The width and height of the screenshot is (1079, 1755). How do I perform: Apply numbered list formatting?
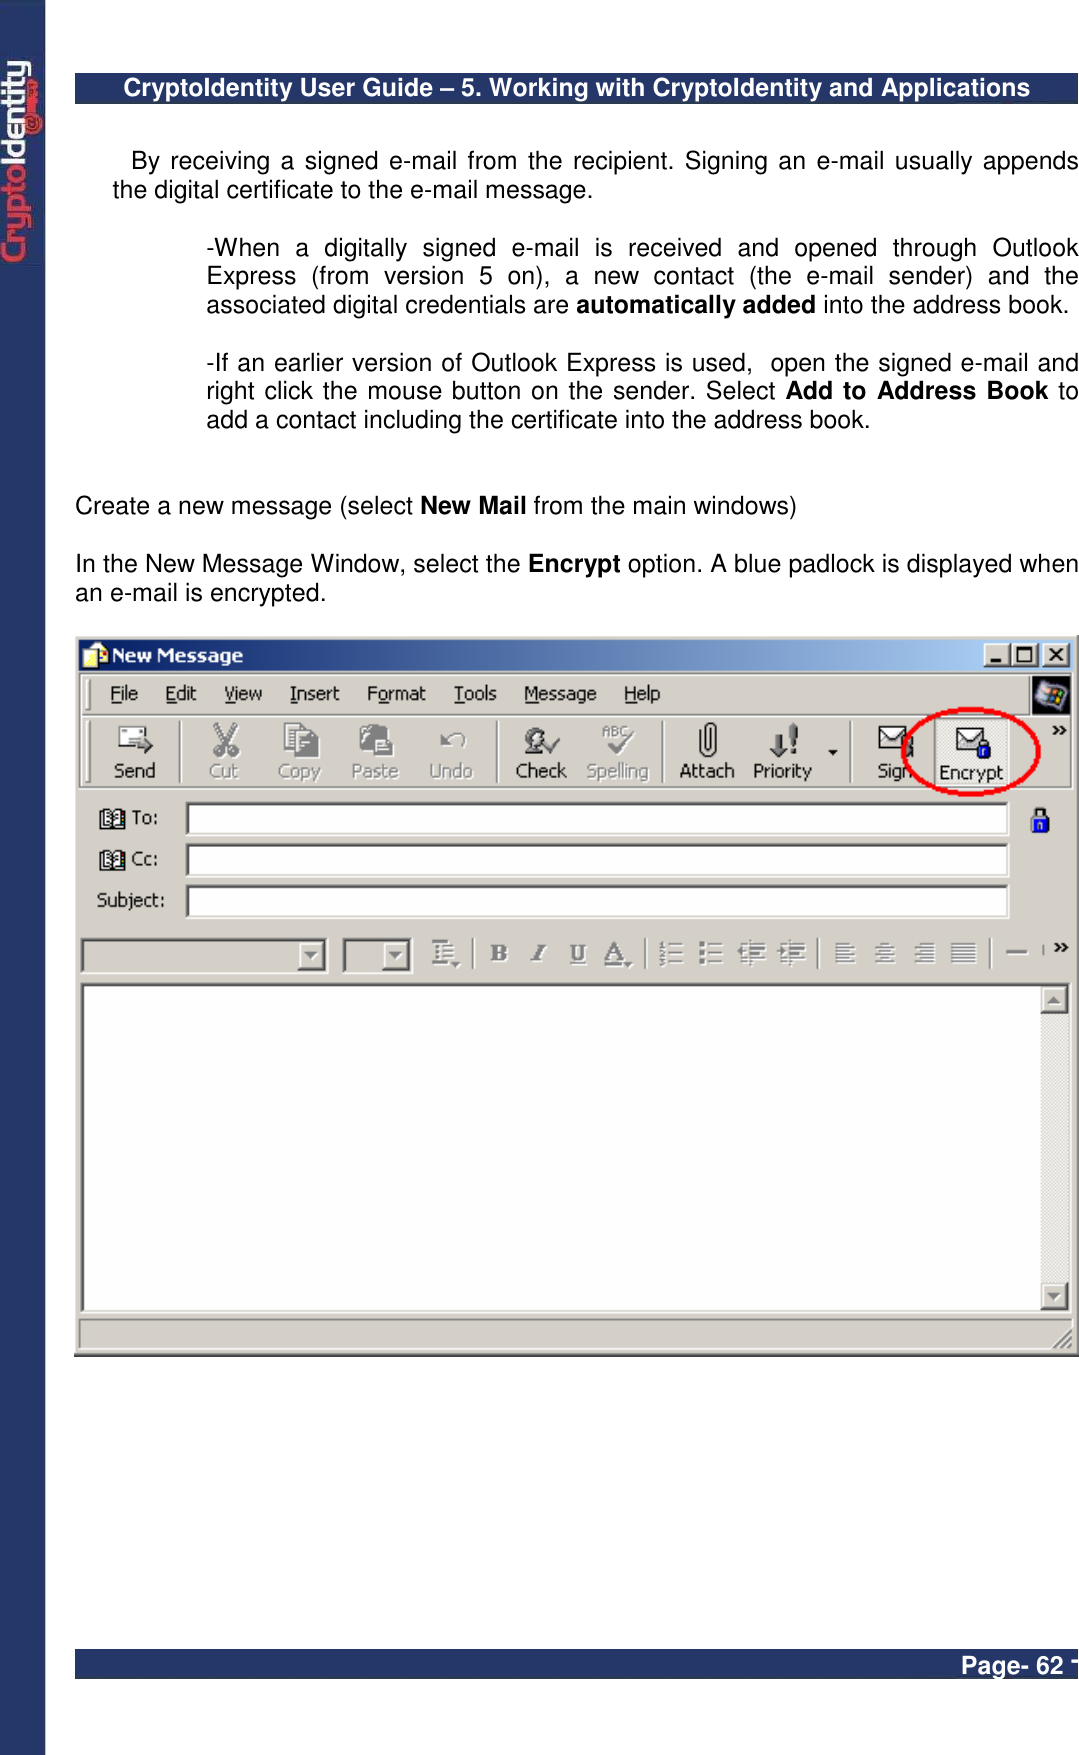point(671,953)
